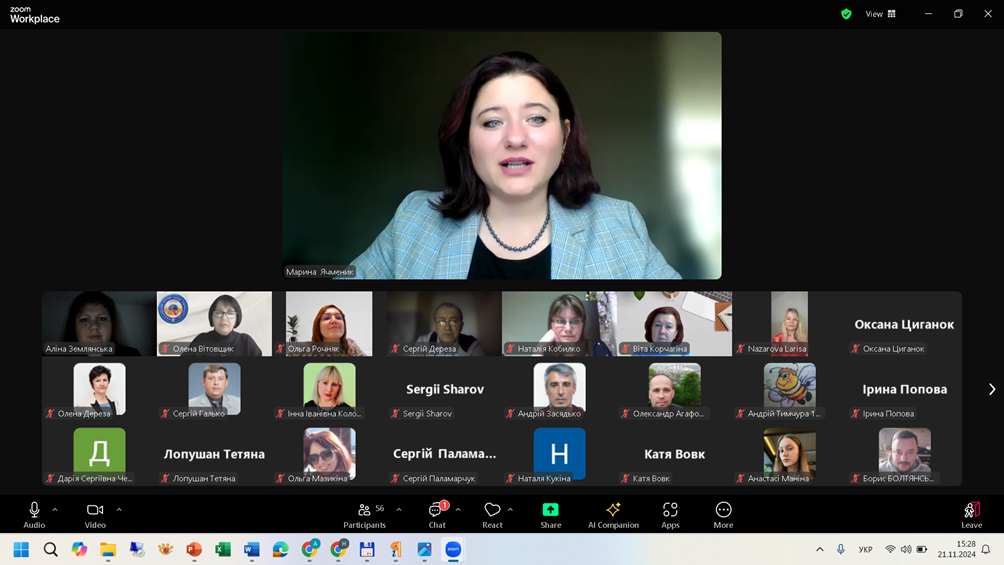Leave the meeting

click(971, 515)
